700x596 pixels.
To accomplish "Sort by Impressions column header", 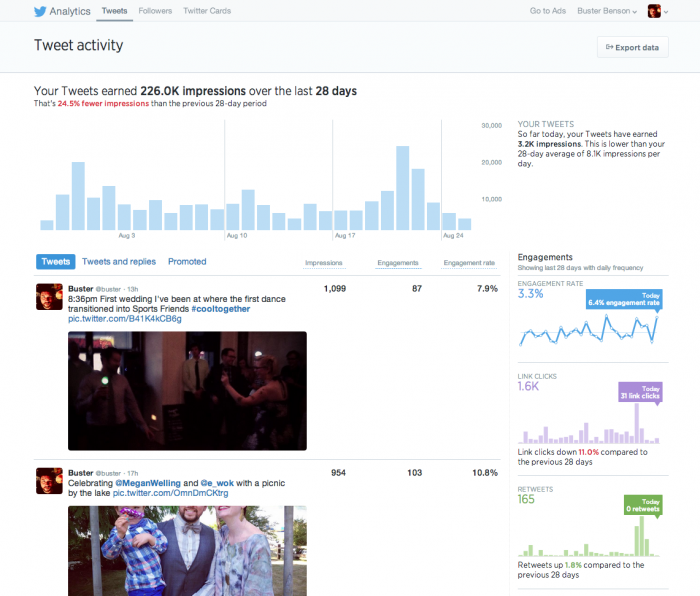I will 323,263.
